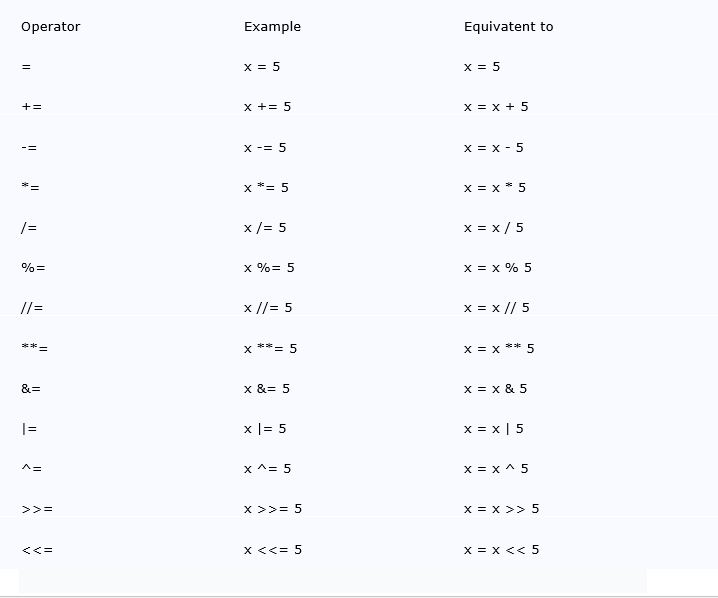Click the Equivalent to column header
The image size is (718, 598).
[x=508, y=27]
